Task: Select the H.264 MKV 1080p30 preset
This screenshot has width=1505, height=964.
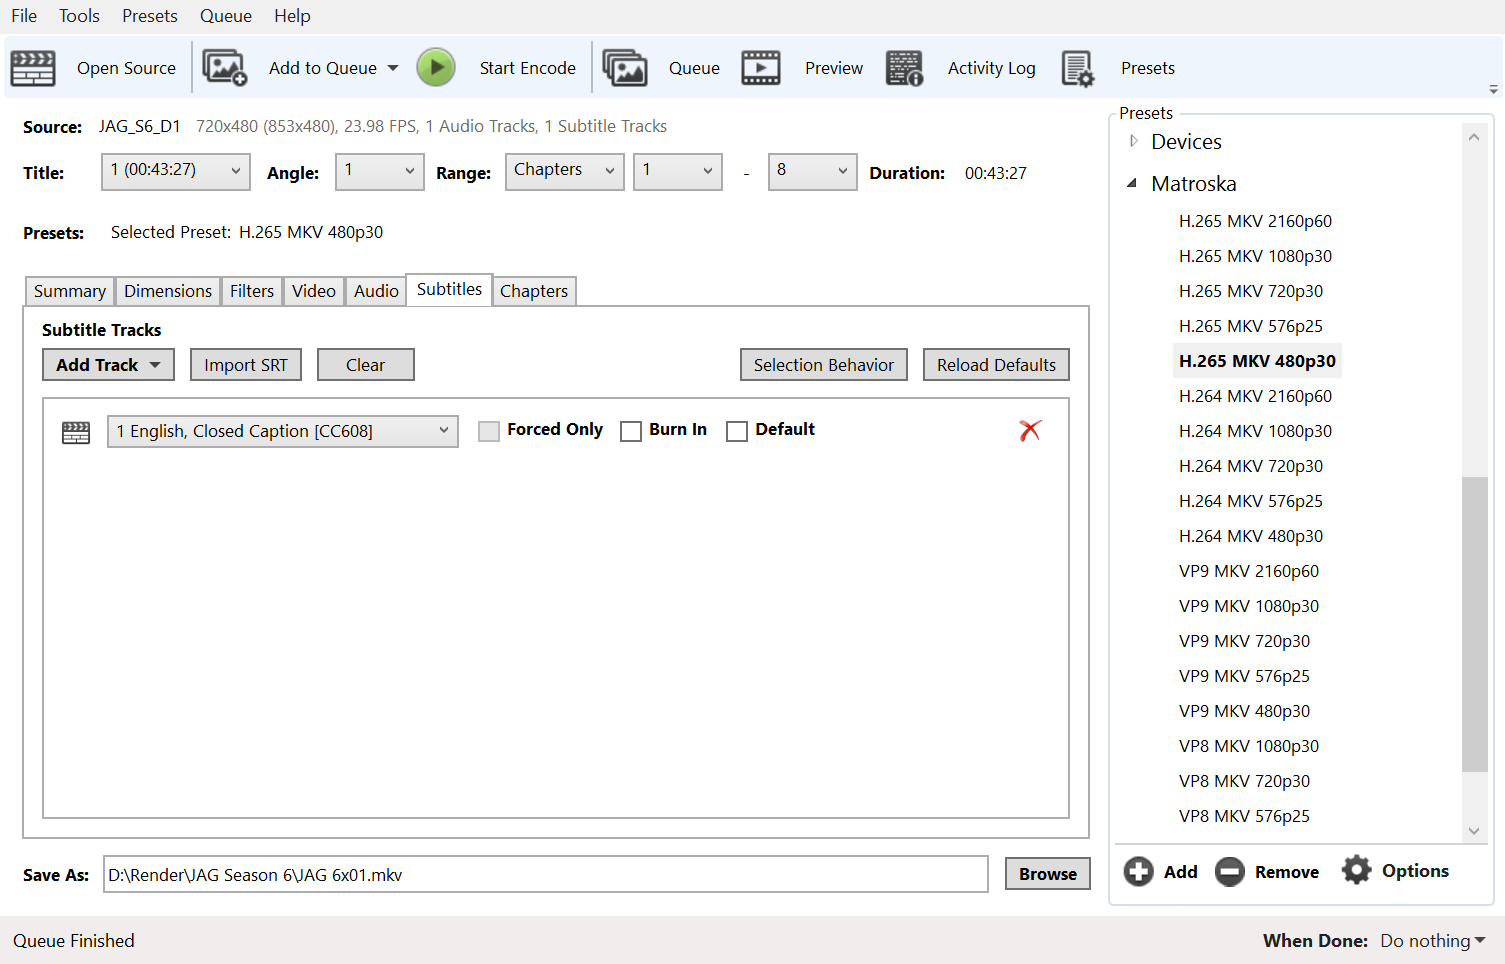Action: (1255, 431)
